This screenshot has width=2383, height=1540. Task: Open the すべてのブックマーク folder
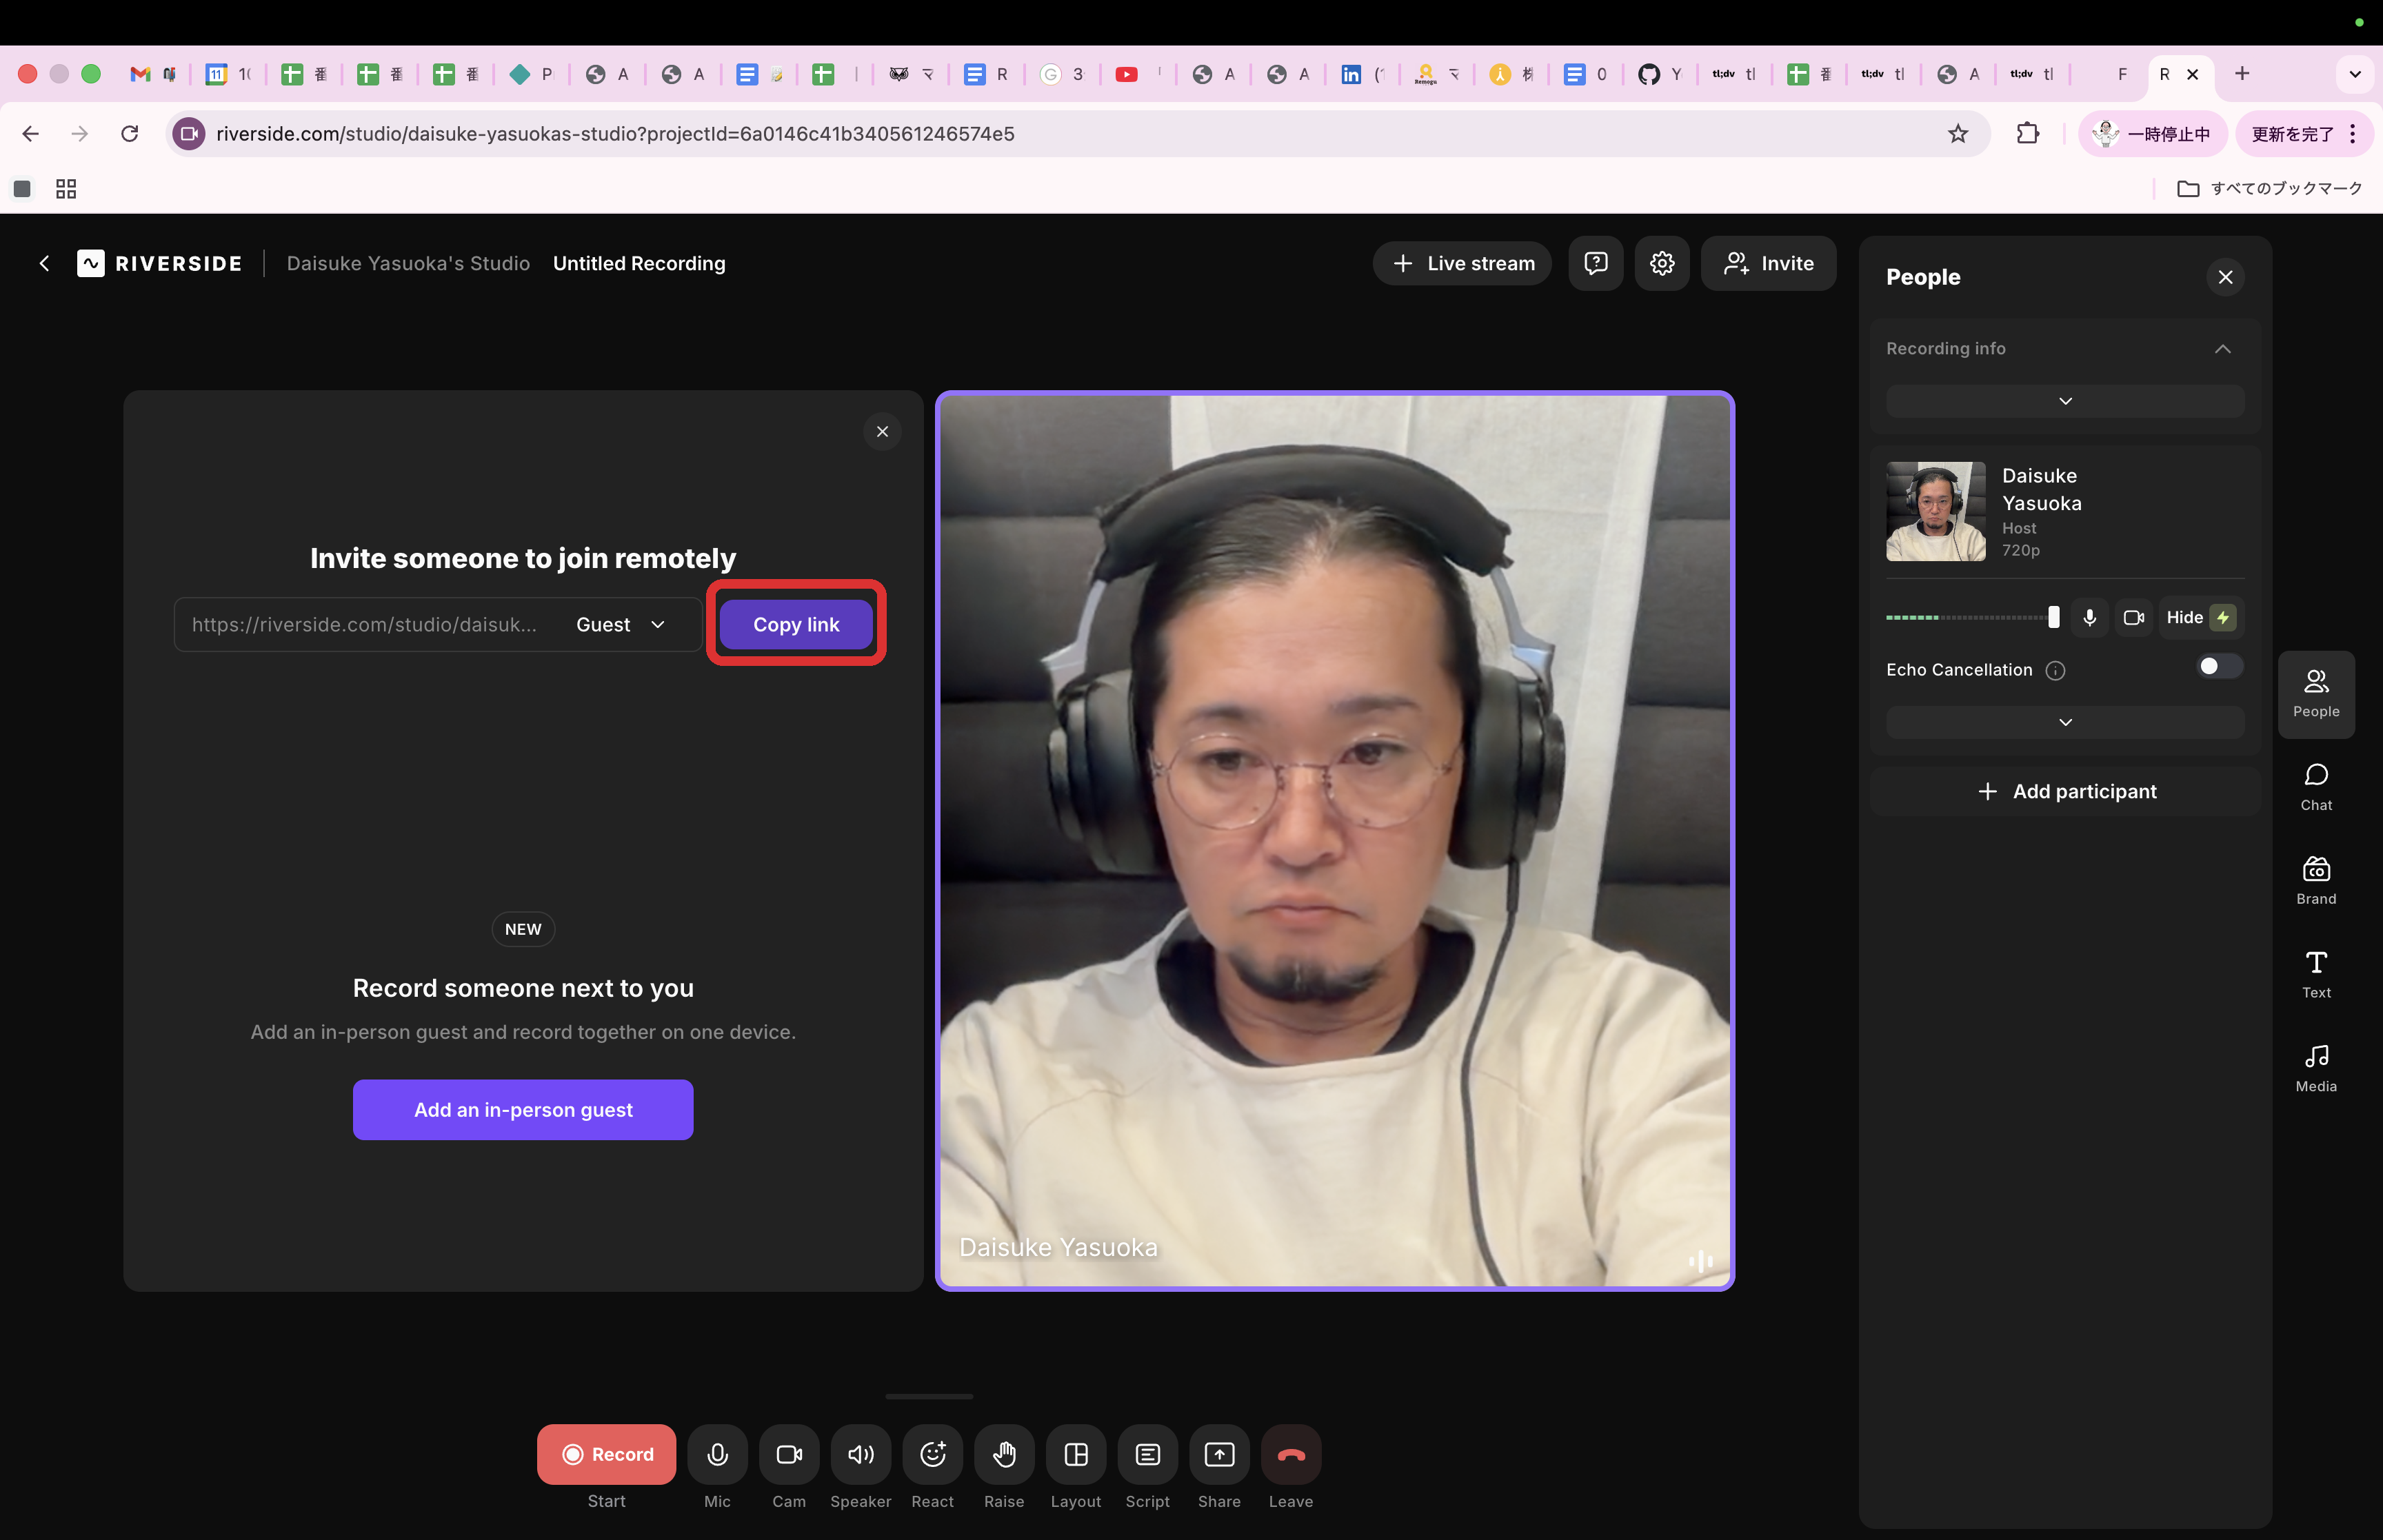coord(2269,189)
